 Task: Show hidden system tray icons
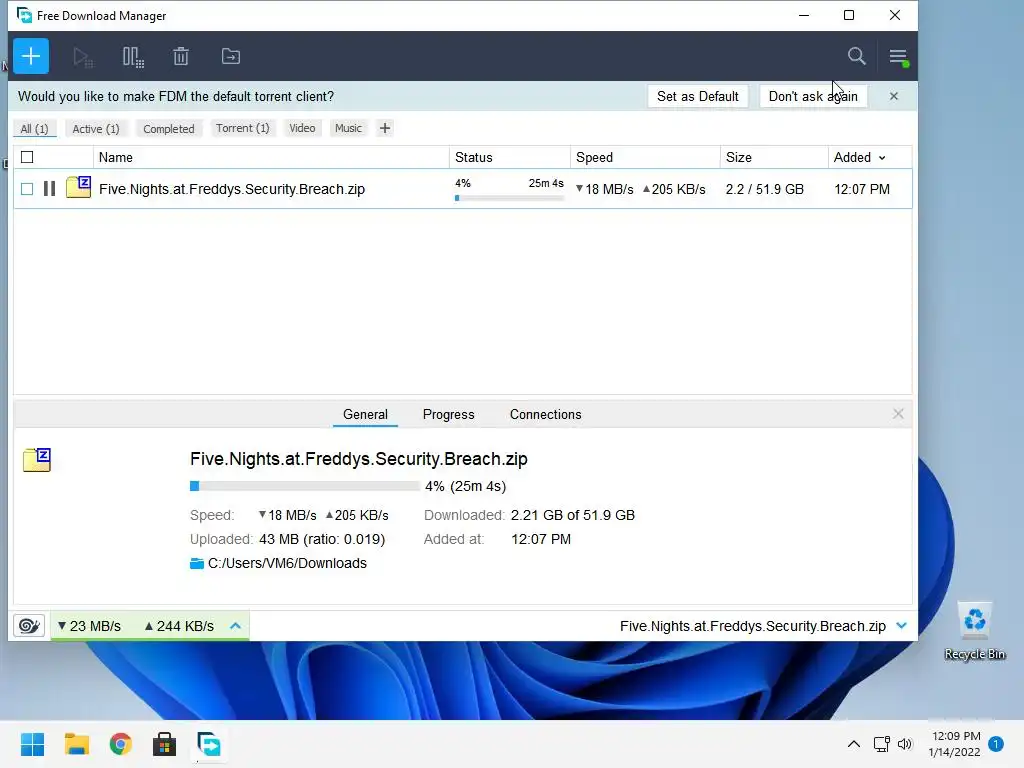(854, 744)
